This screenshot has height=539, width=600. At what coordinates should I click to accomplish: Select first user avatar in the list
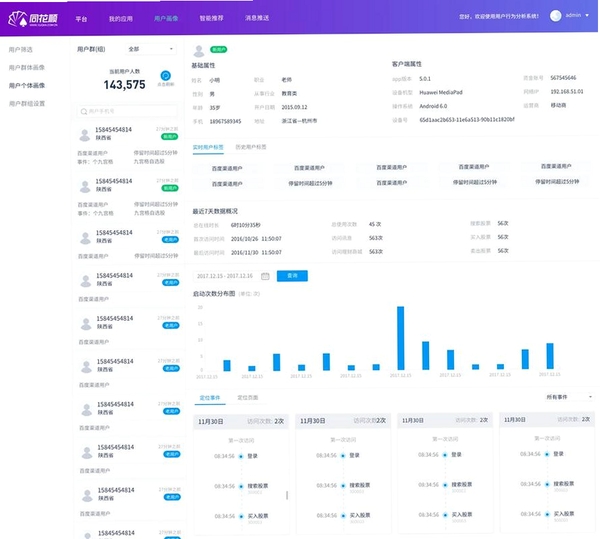click(x=84, y=135)
